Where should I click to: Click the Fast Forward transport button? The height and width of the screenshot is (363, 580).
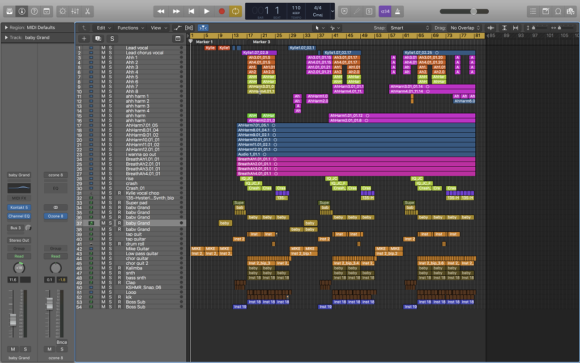[x=176, y=11]
